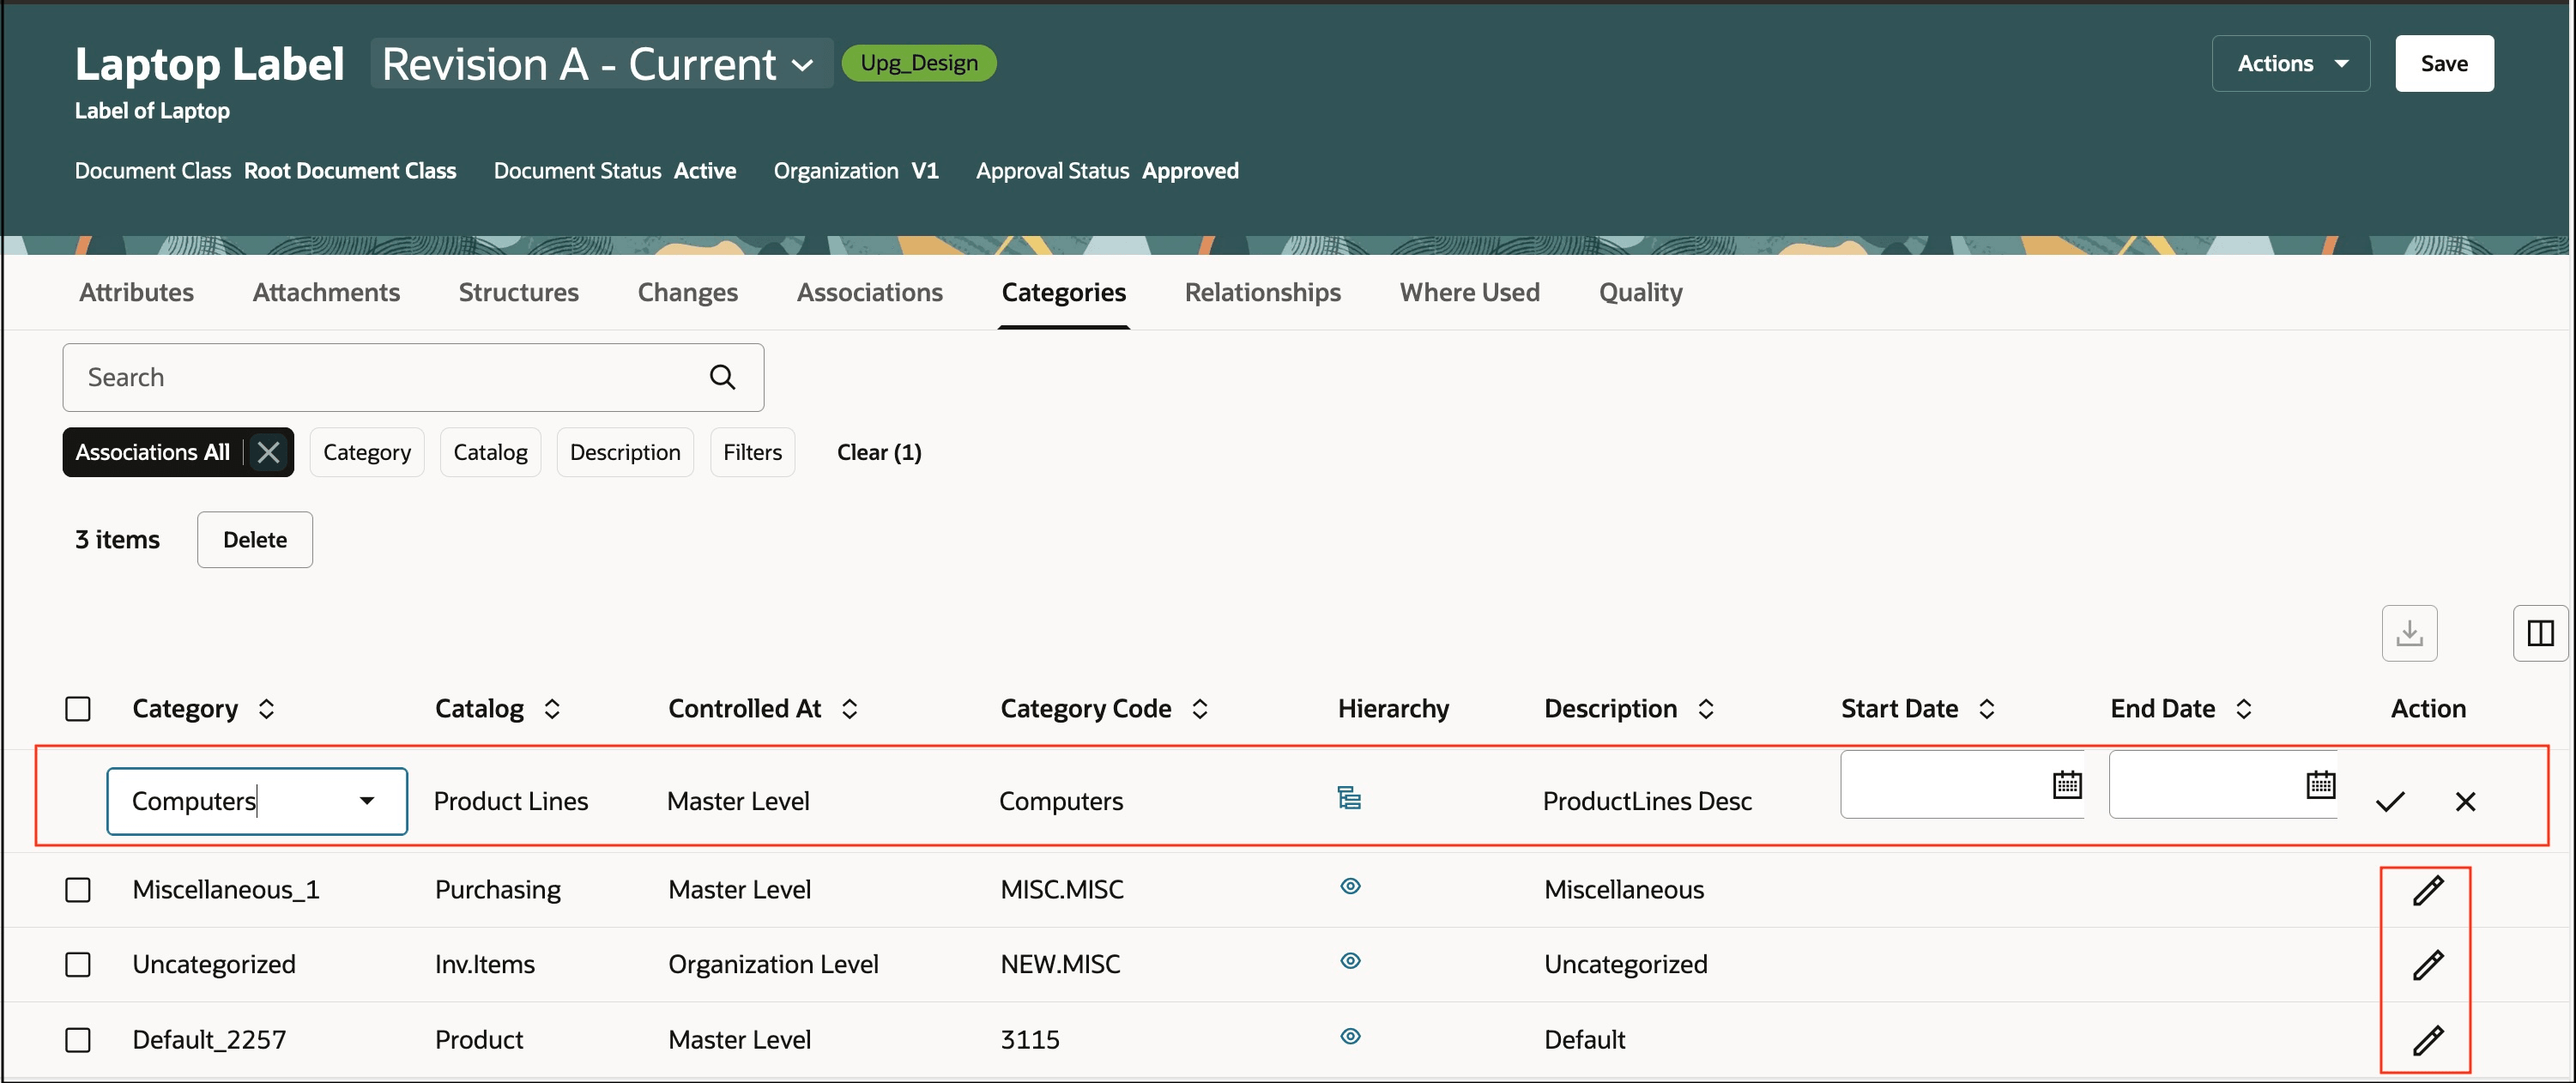
Task: Expand the Revision A - Current dropdown
Action: [x=802, y=65]
